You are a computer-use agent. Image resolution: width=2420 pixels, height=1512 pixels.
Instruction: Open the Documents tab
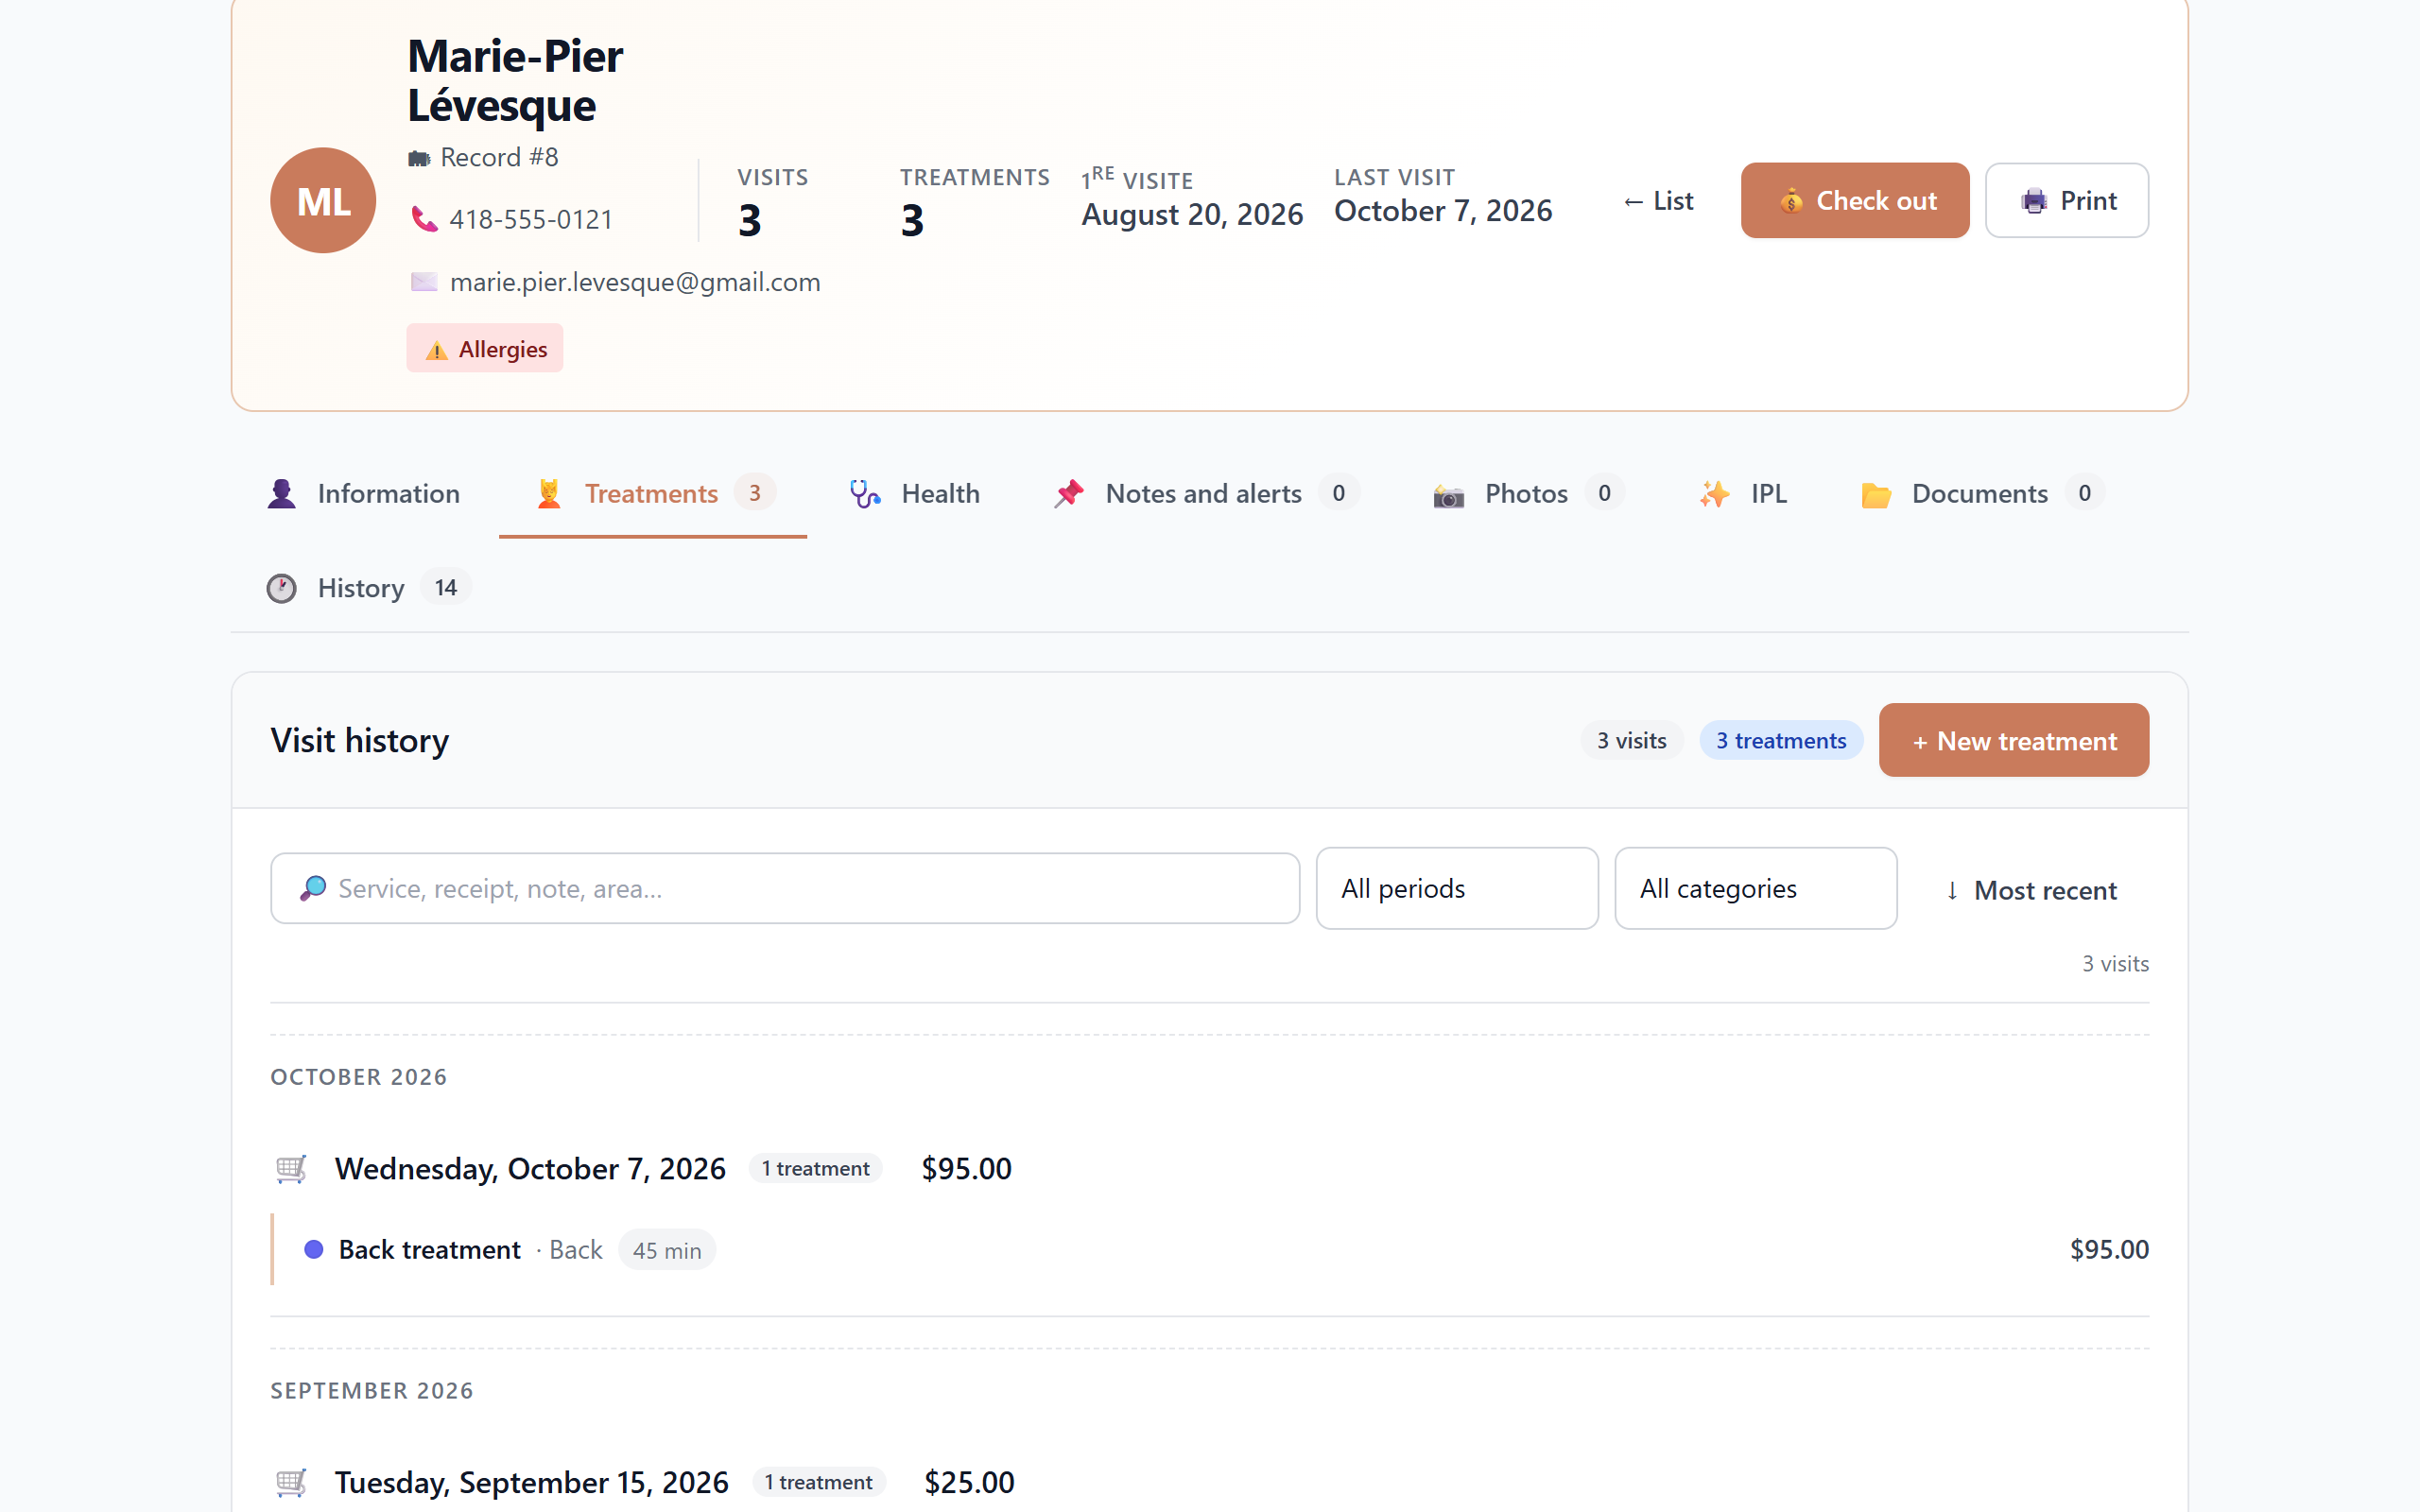pyautogui.click(x=1982, y=494)
